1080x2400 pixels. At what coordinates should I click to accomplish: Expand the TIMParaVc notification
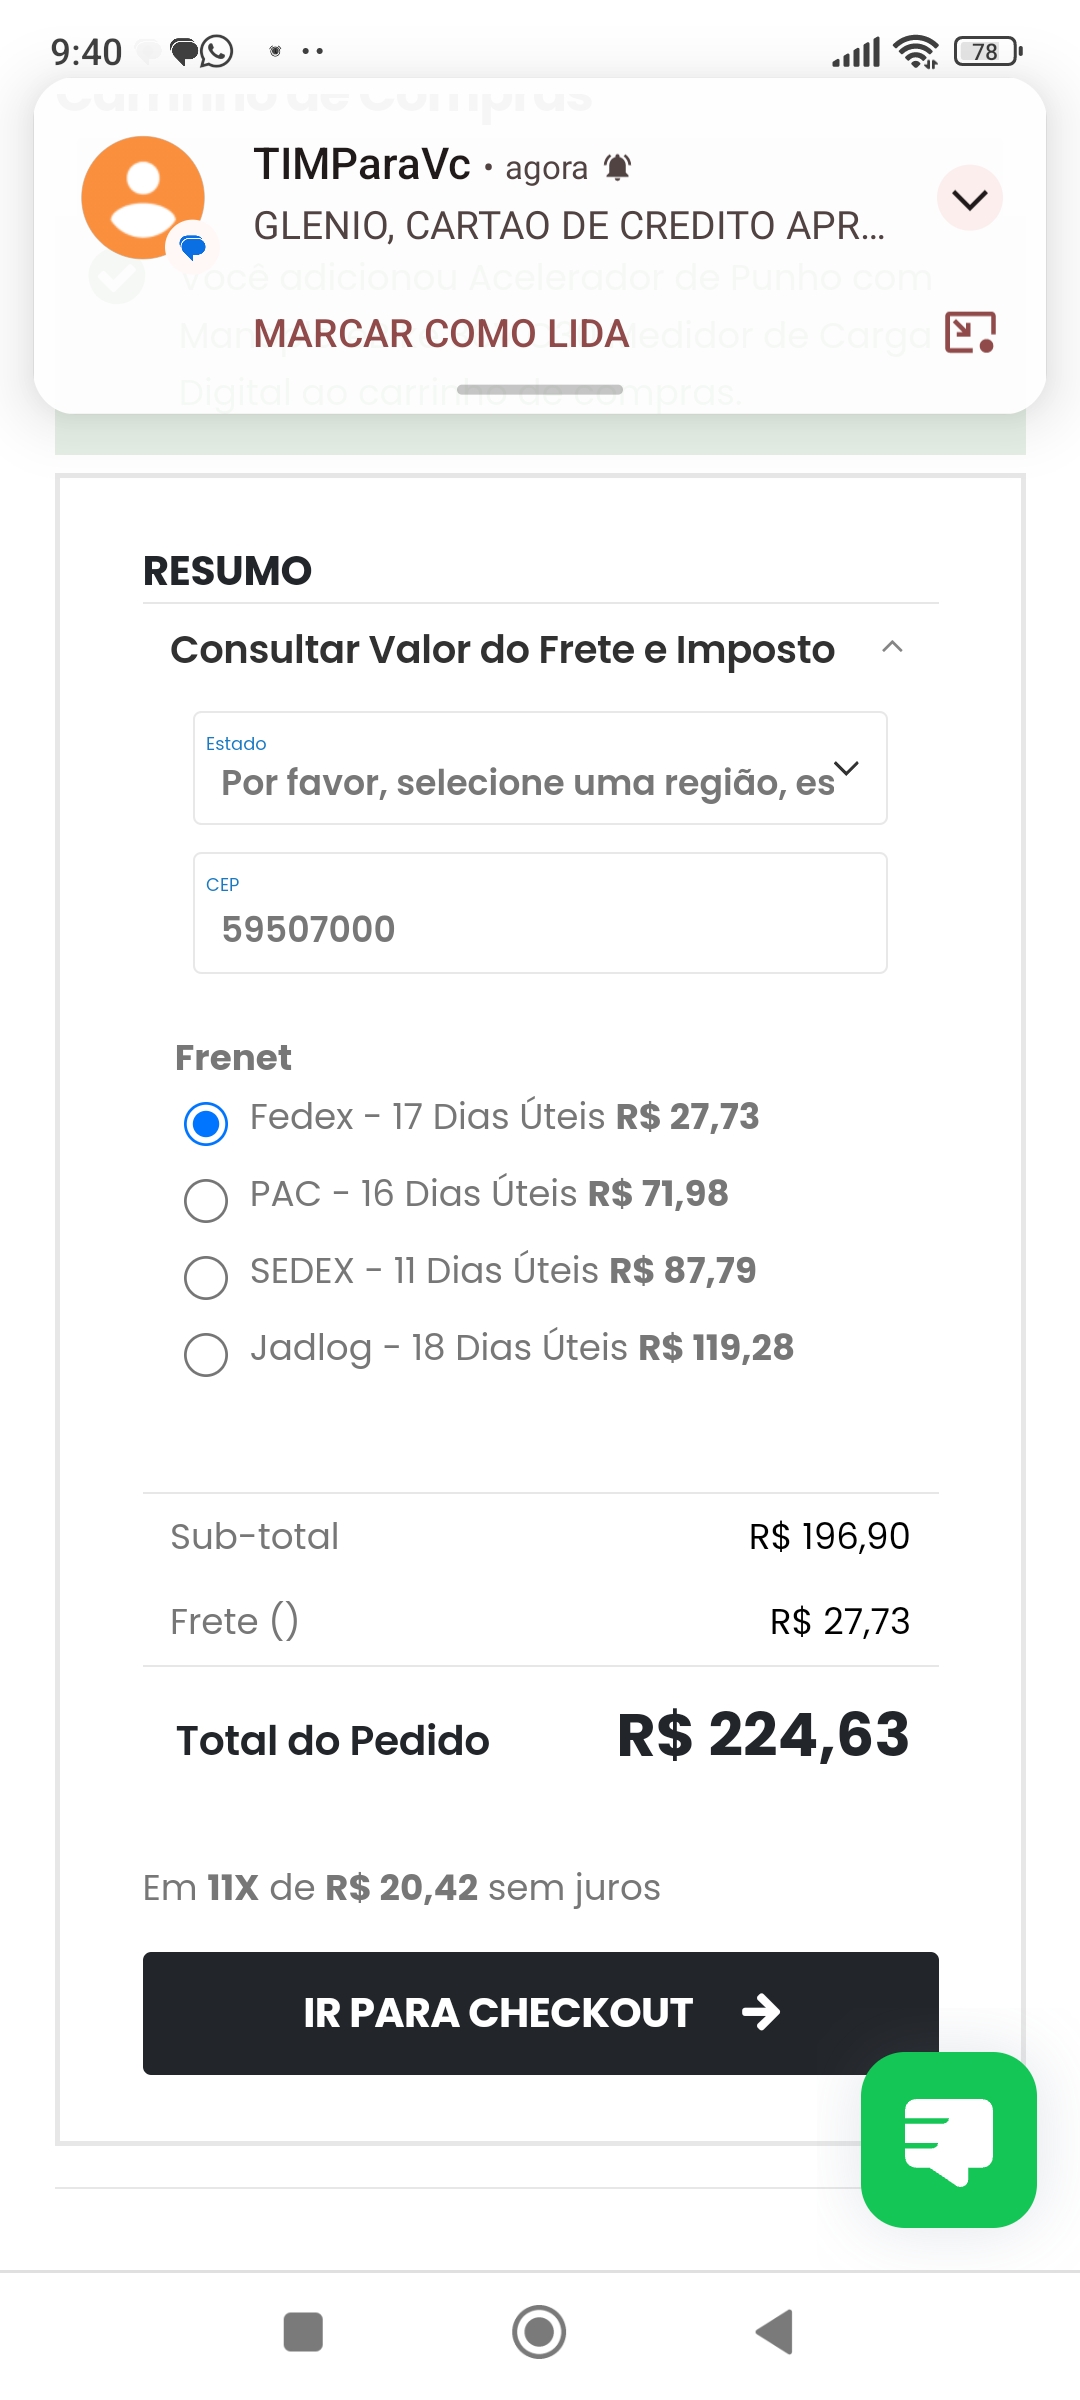point(969,199)
